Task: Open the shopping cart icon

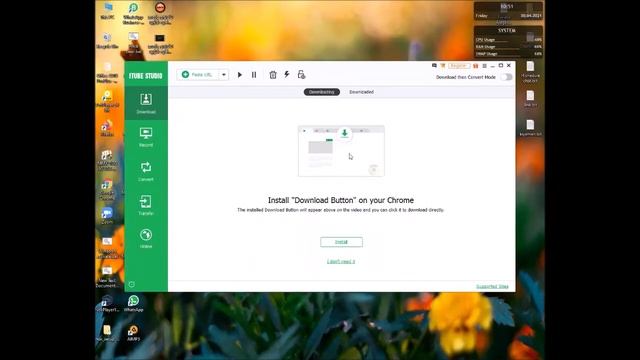Action: tap(442, 66)
